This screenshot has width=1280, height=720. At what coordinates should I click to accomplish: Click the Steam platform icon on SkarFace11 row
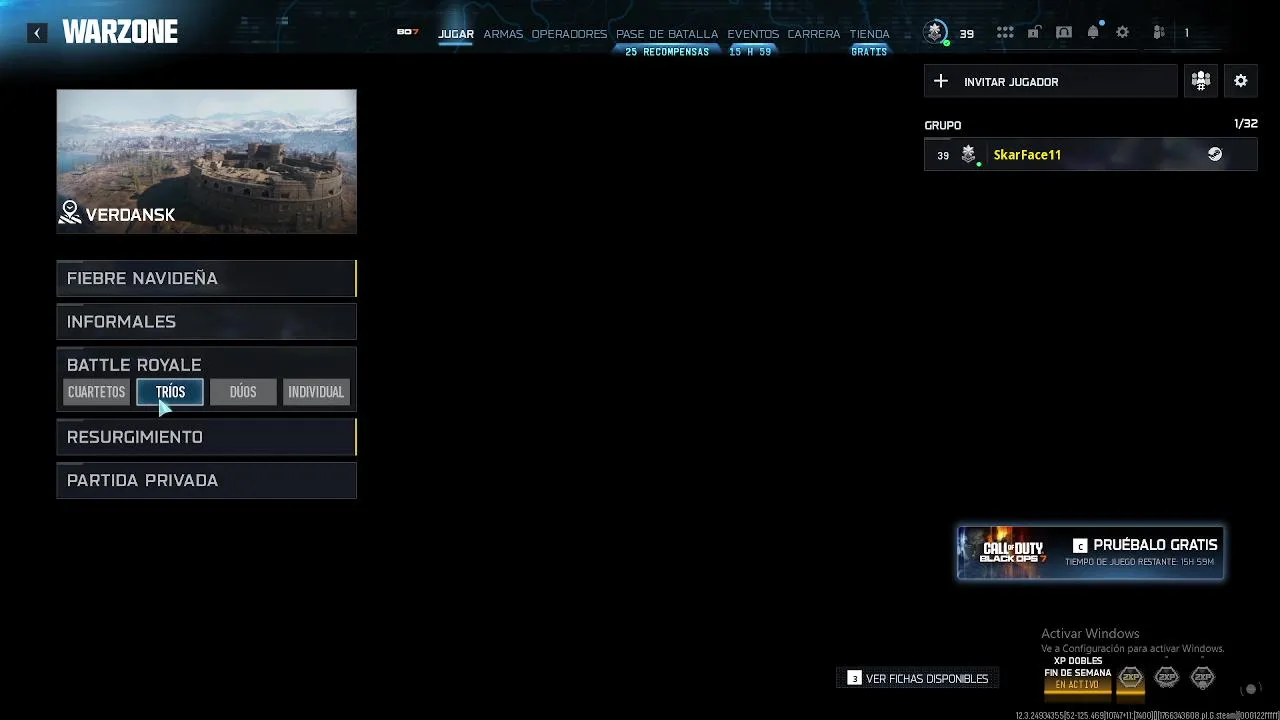[1215, 154]
